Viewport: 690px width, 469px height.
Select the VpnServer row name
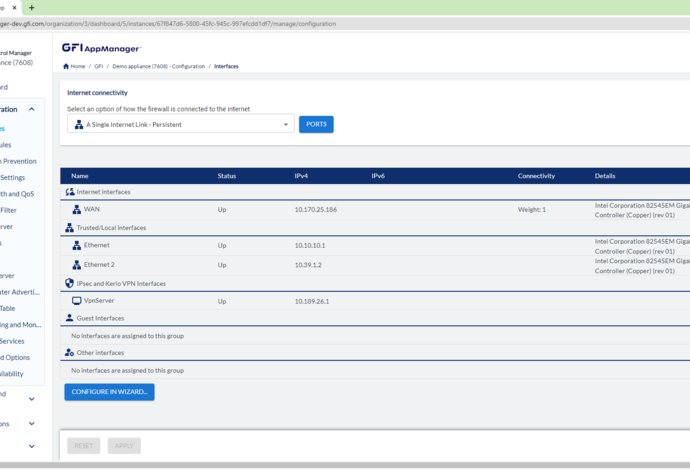(x=99, y=300)
